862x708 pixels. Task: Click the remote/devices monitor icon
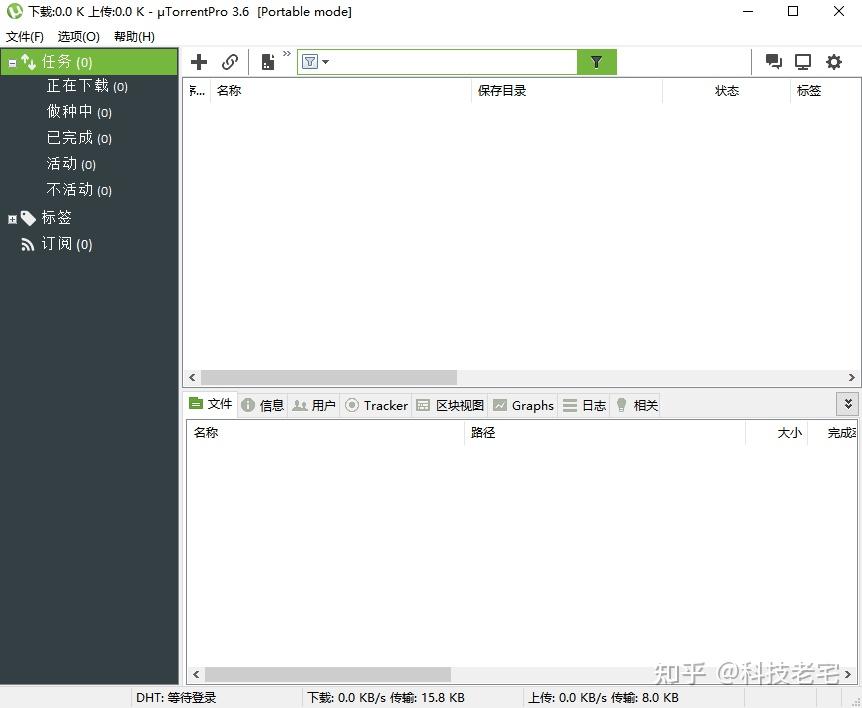point(803,61)
